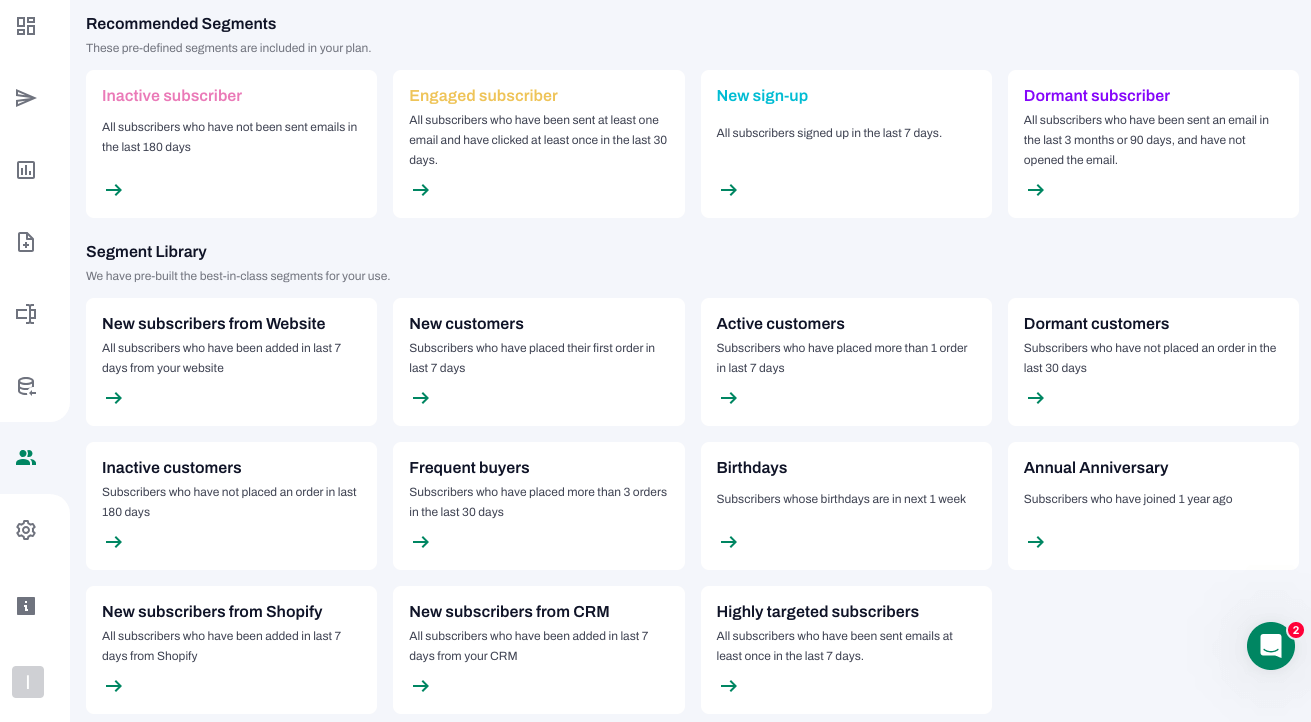
Task: Open the dashboard grid icon in sidebar
Action: tap(26, 26)
